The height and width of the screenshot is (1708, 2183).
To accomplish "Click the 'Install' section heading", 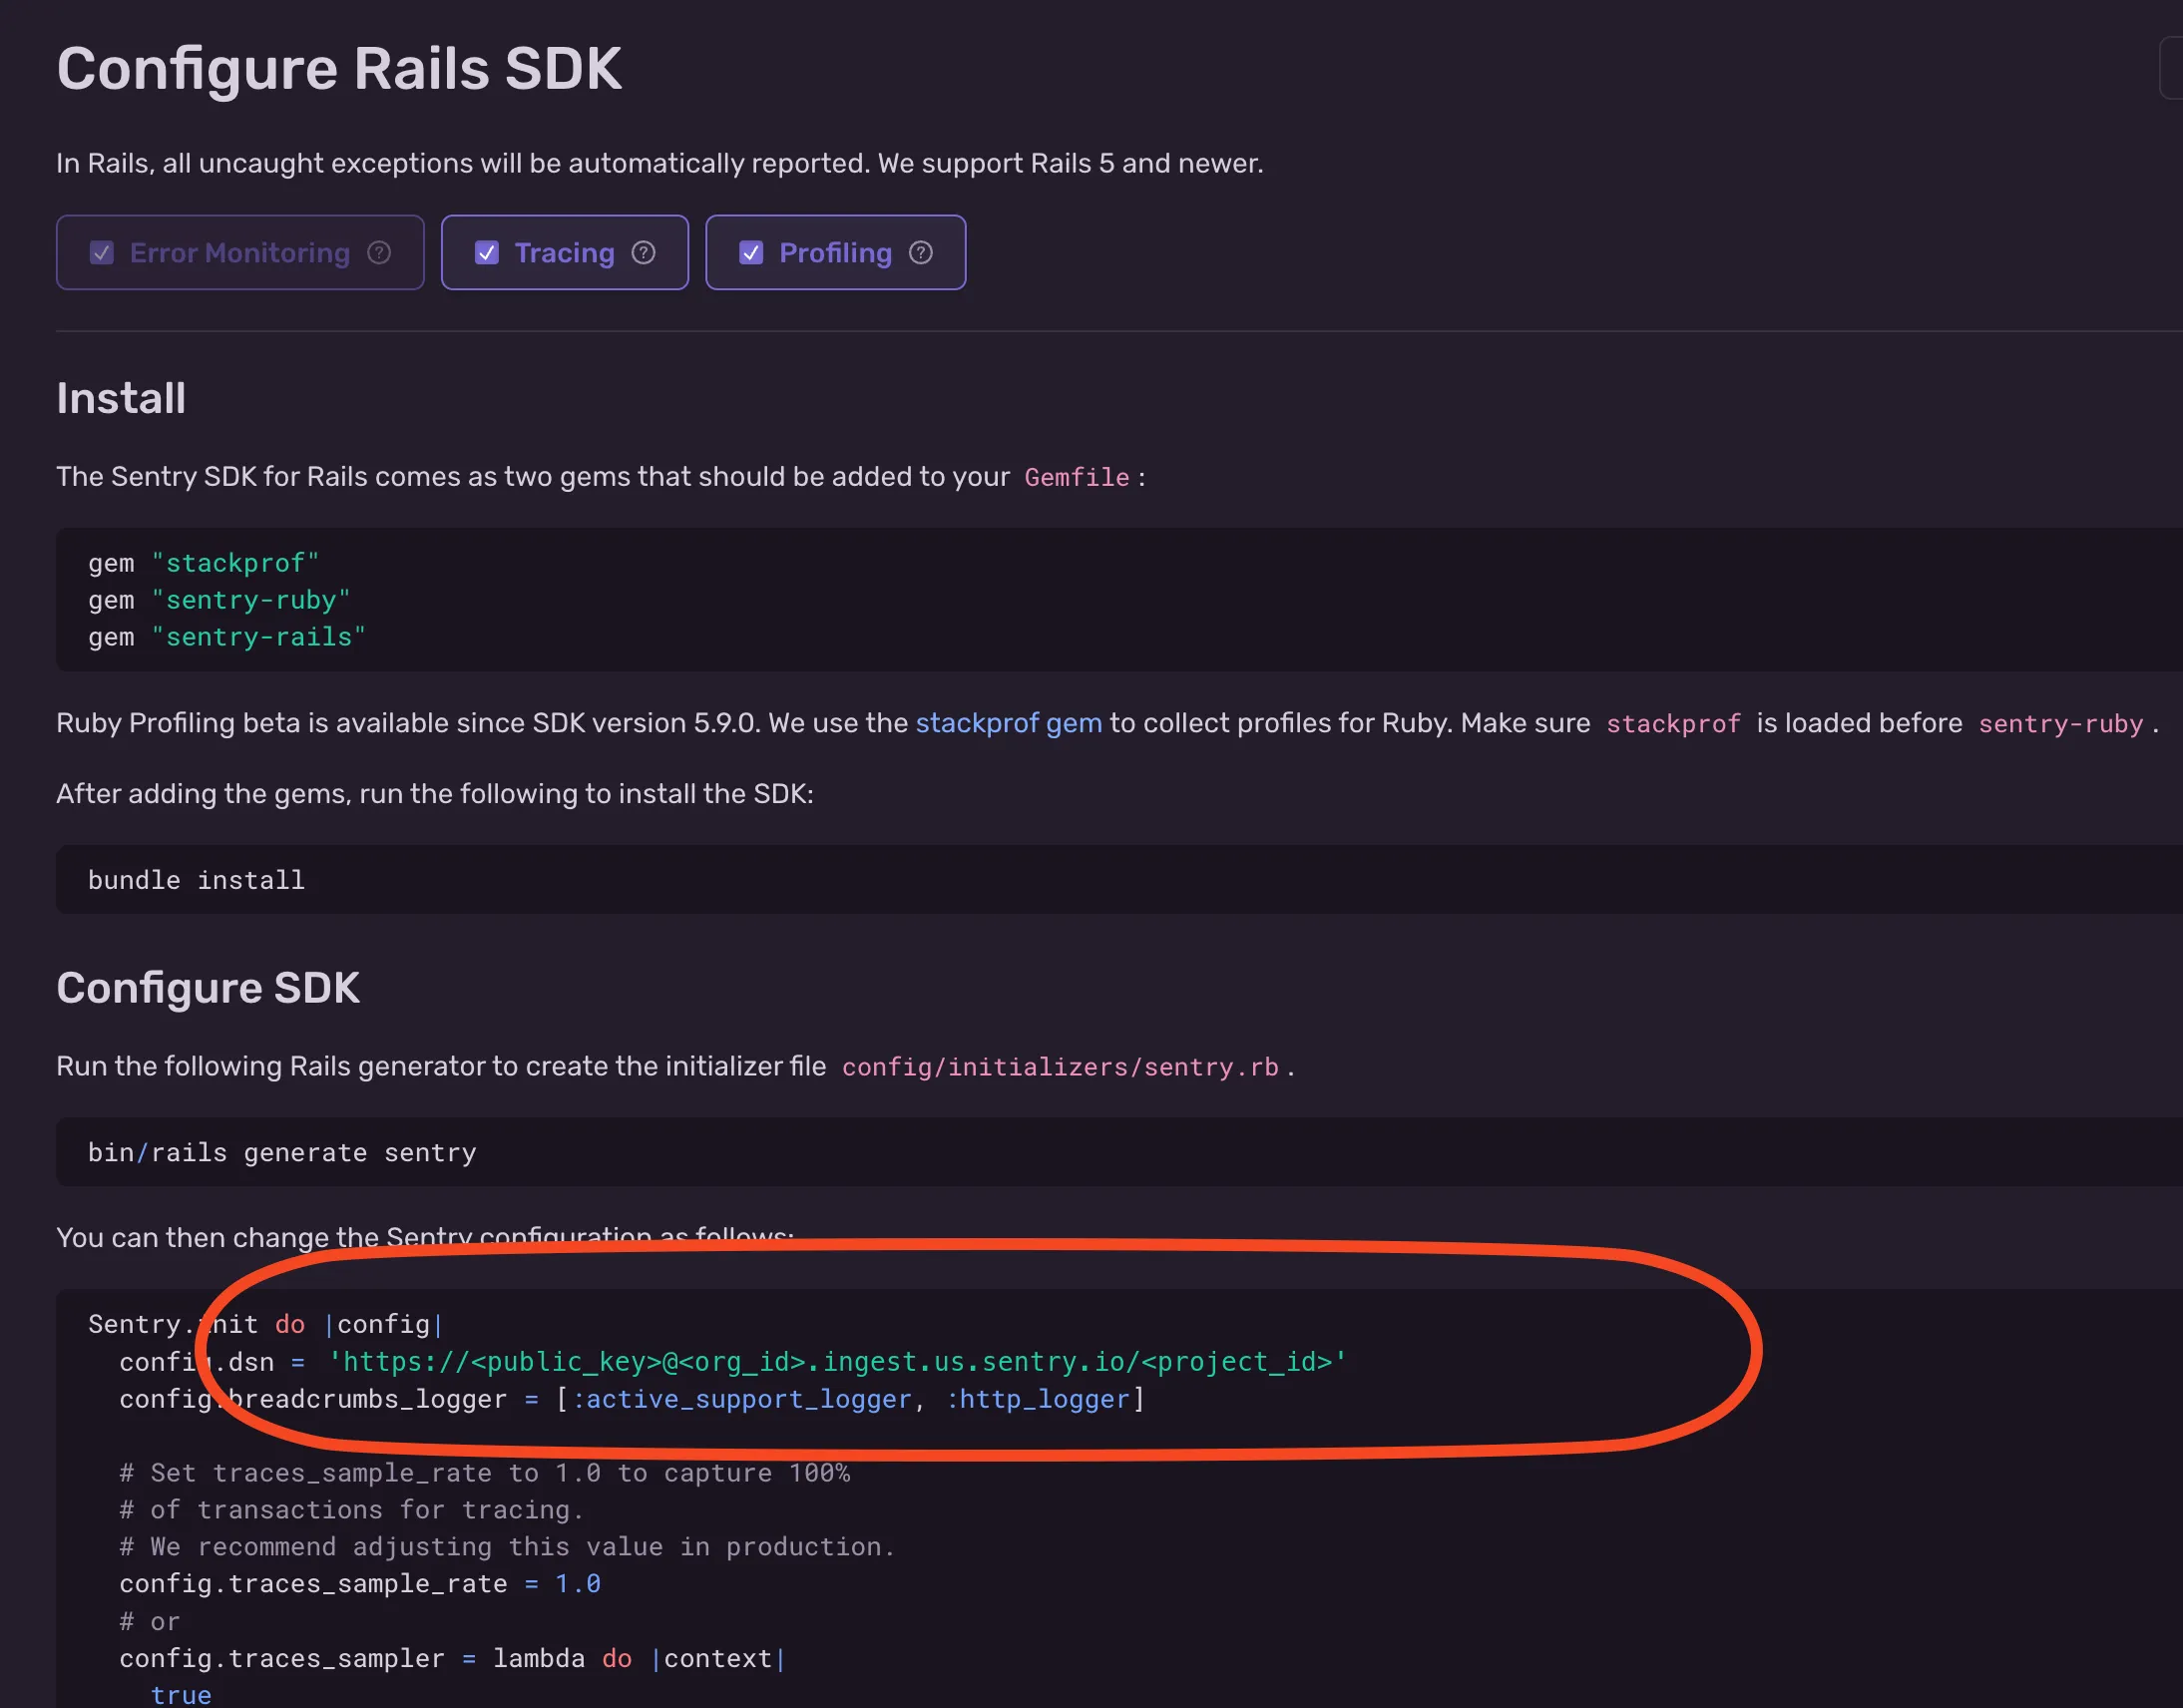I will [x=121, y=398].
